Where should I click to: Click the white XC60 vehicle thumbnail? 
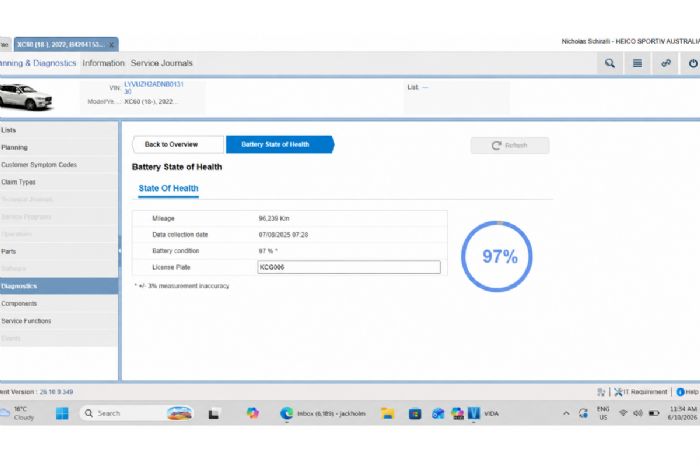coord(26,96)
